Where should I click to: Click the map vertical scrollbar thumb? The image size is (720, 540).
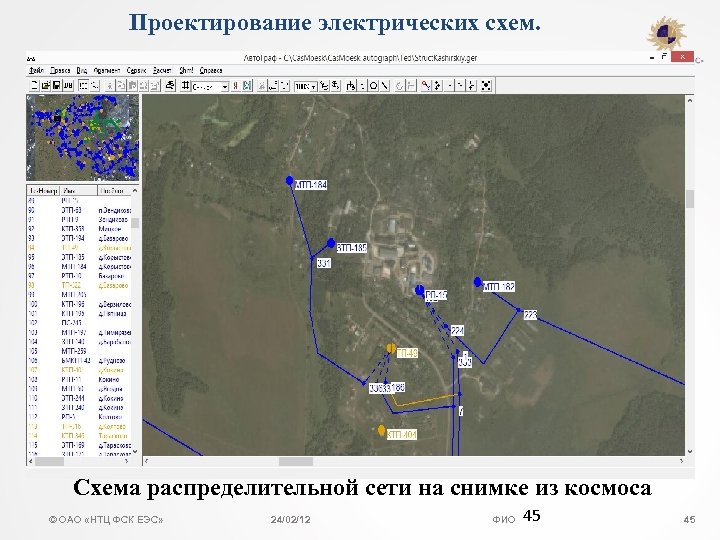click(690, 199)
